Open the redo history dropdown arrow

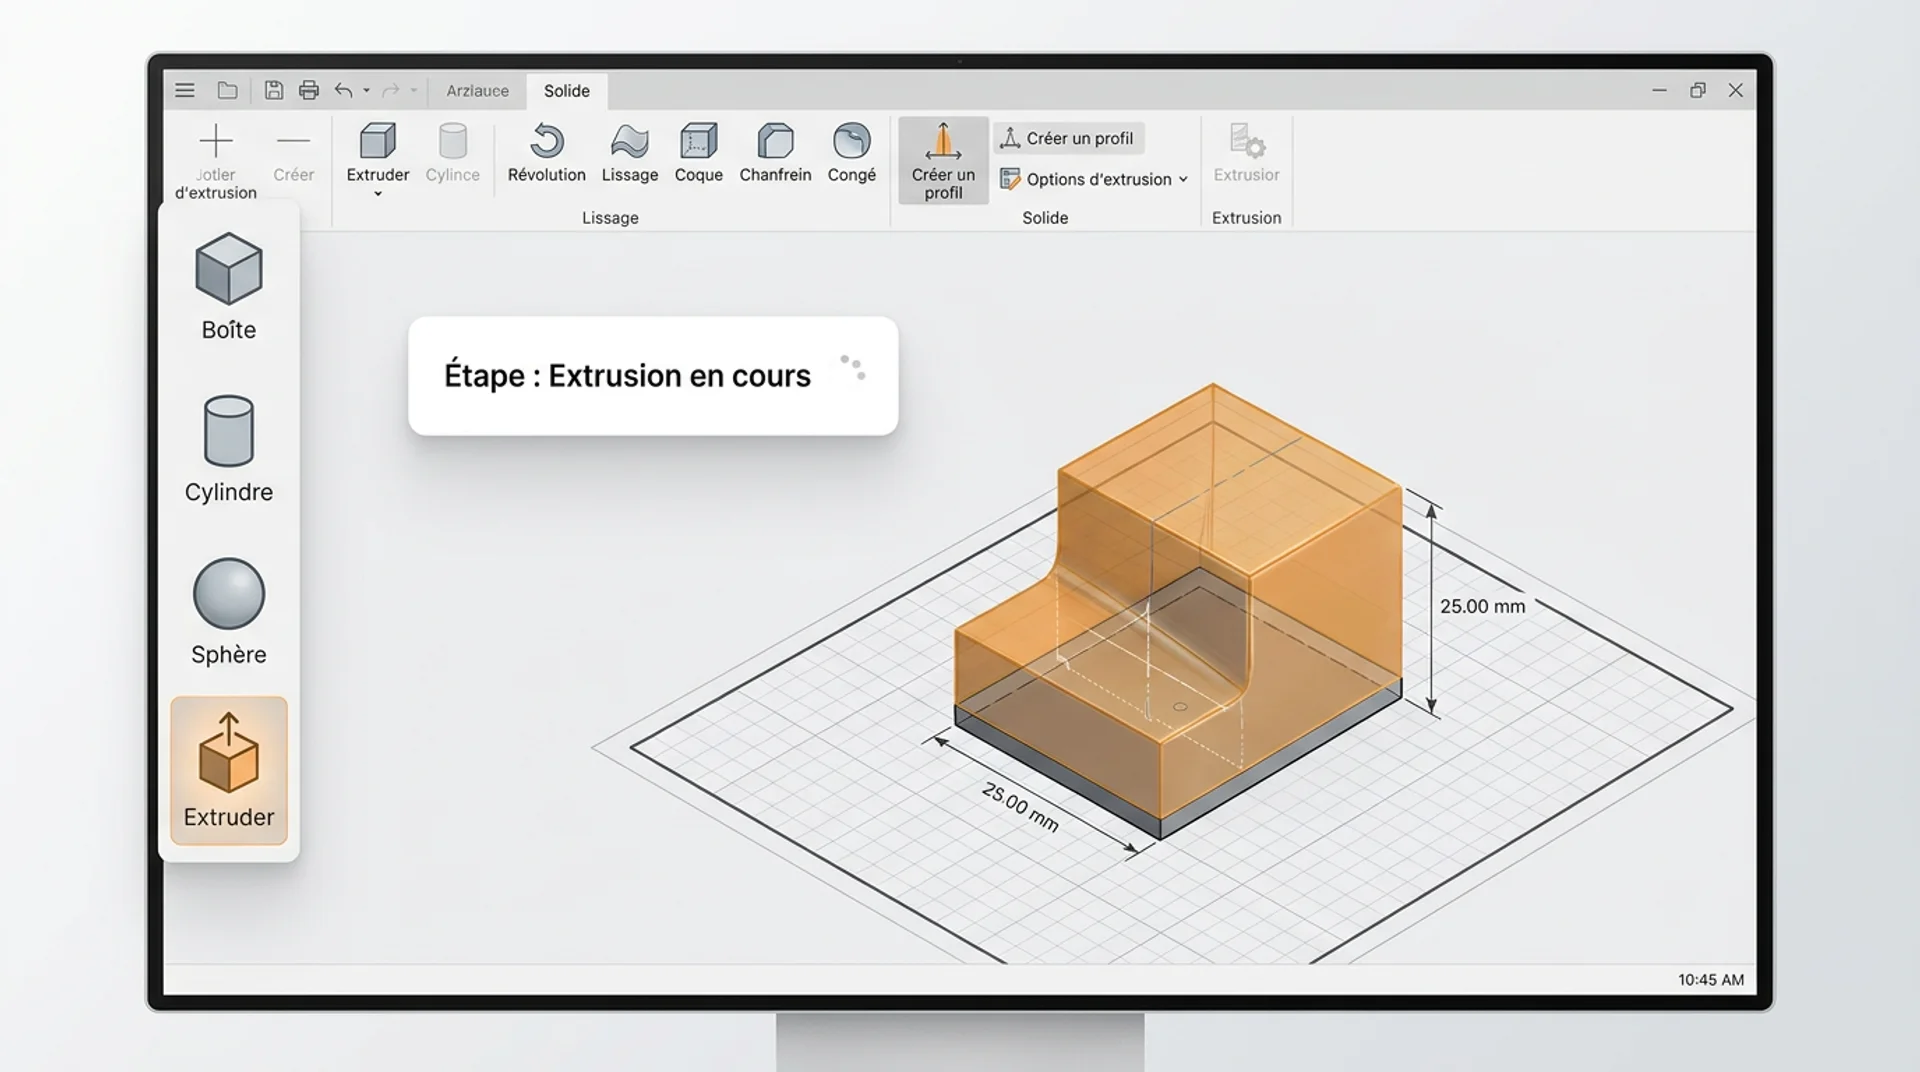pos(414,91)
